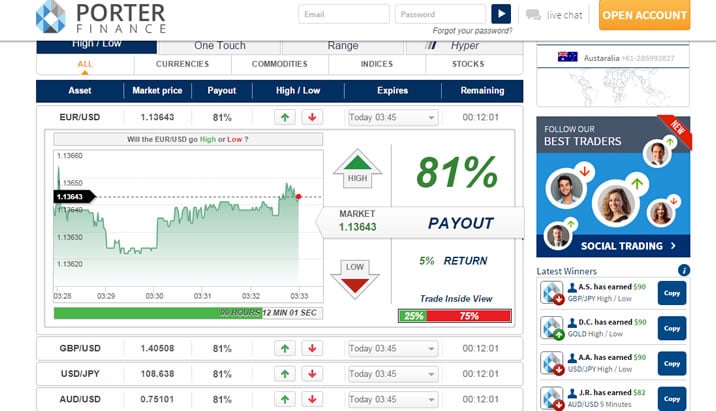Sort by Asset column header

pyautogui.click(x=80, y=91)
